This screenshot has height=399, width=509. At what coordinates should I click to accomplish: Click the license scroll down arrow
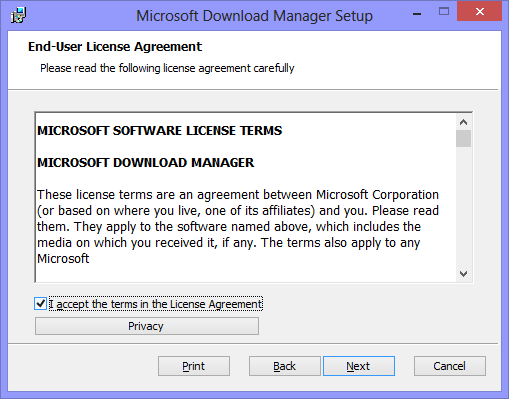[463, 274]
